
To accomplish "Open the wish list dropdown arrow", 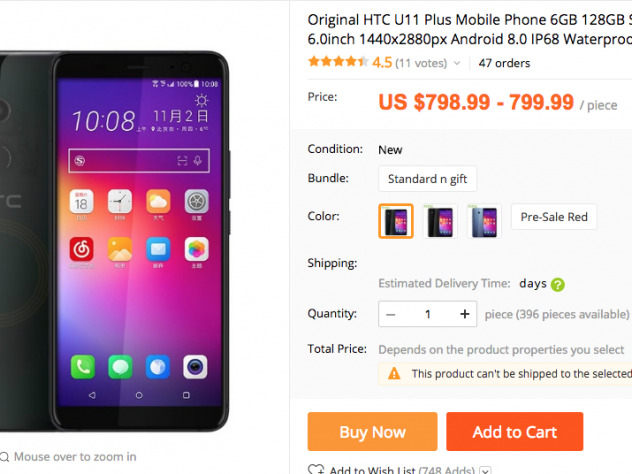I will (x=486, y=470).
